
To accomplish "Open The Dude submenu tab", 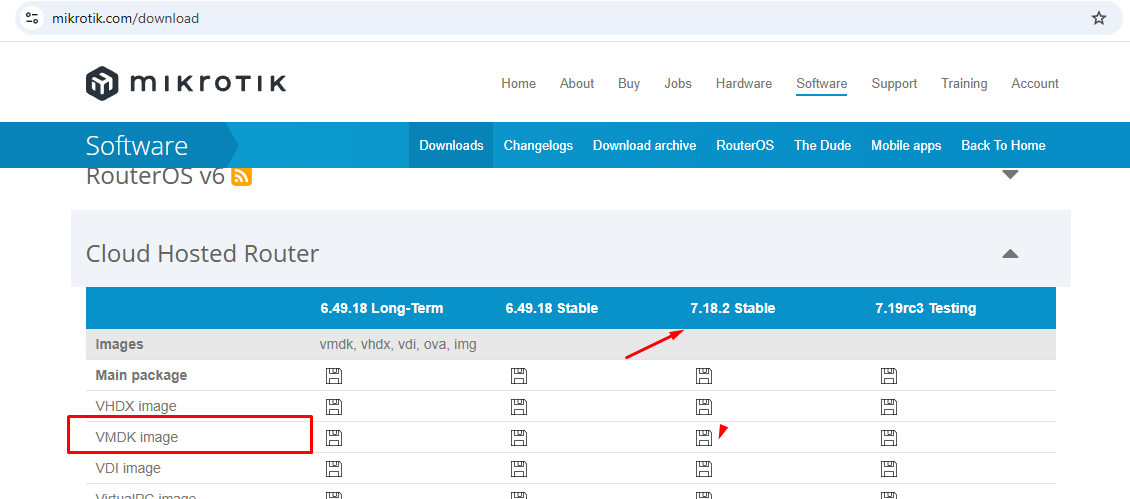I will (822, 145).
